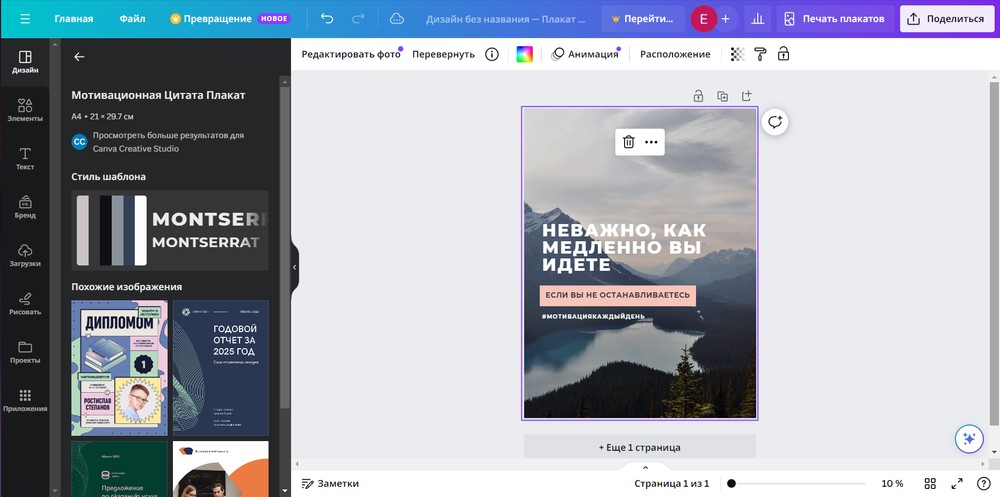The width and height of the screenshot is (1000, 497).
Task: Open the Draw sidebar panel
Action: (x=25, y=304)
